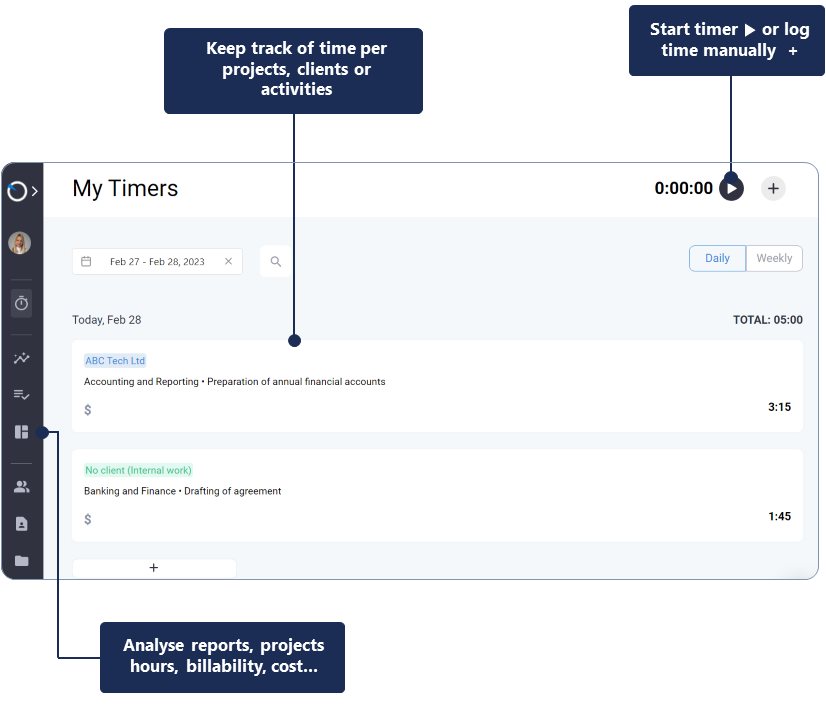Open the contact document icon in the sidebar

point(22,524)
